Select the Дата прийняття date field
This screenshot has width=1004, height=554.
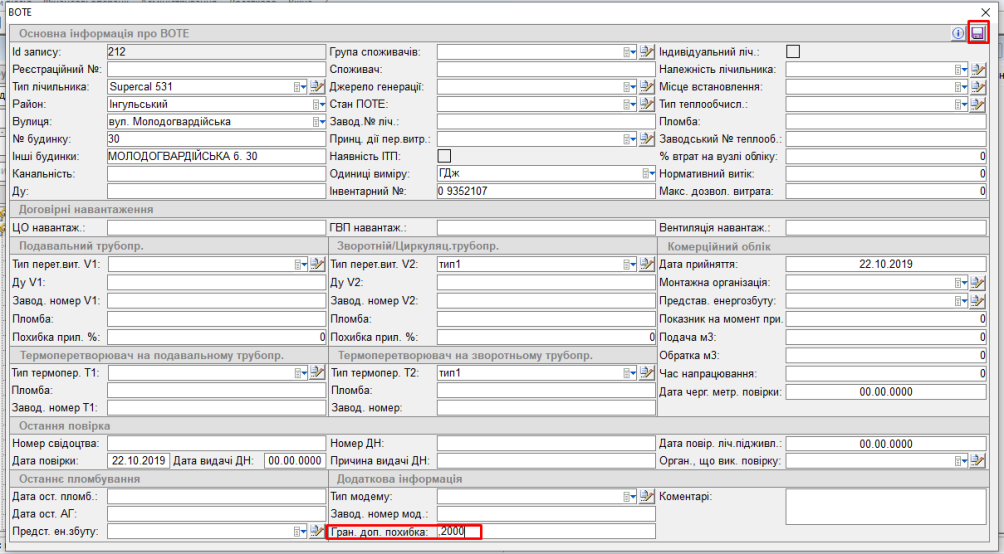pos(886,264)
